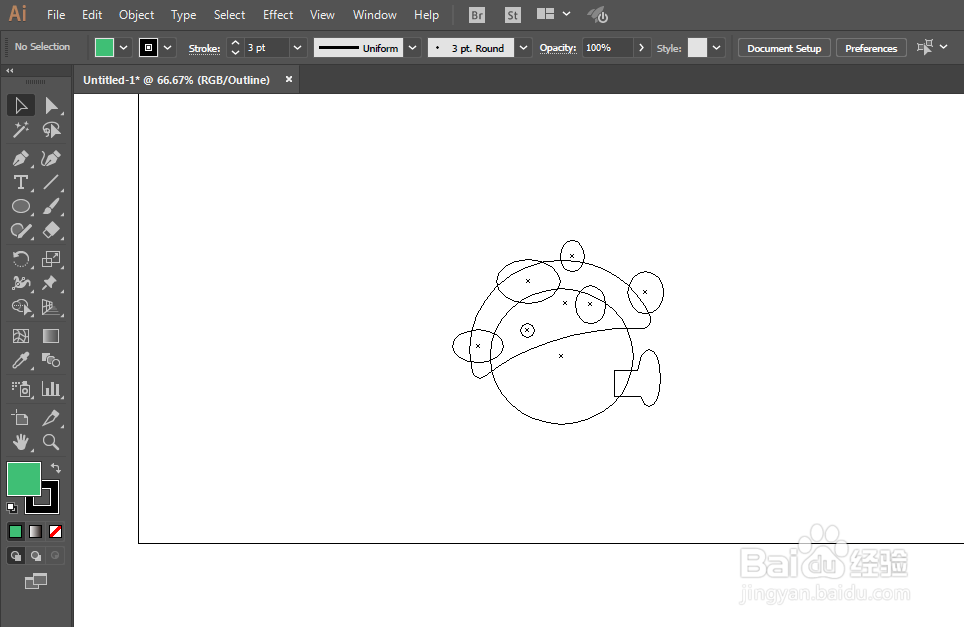Set paint mode to solid Color
Image resolution: width=964 pixels, height=627 pixels.
point(15,531)
